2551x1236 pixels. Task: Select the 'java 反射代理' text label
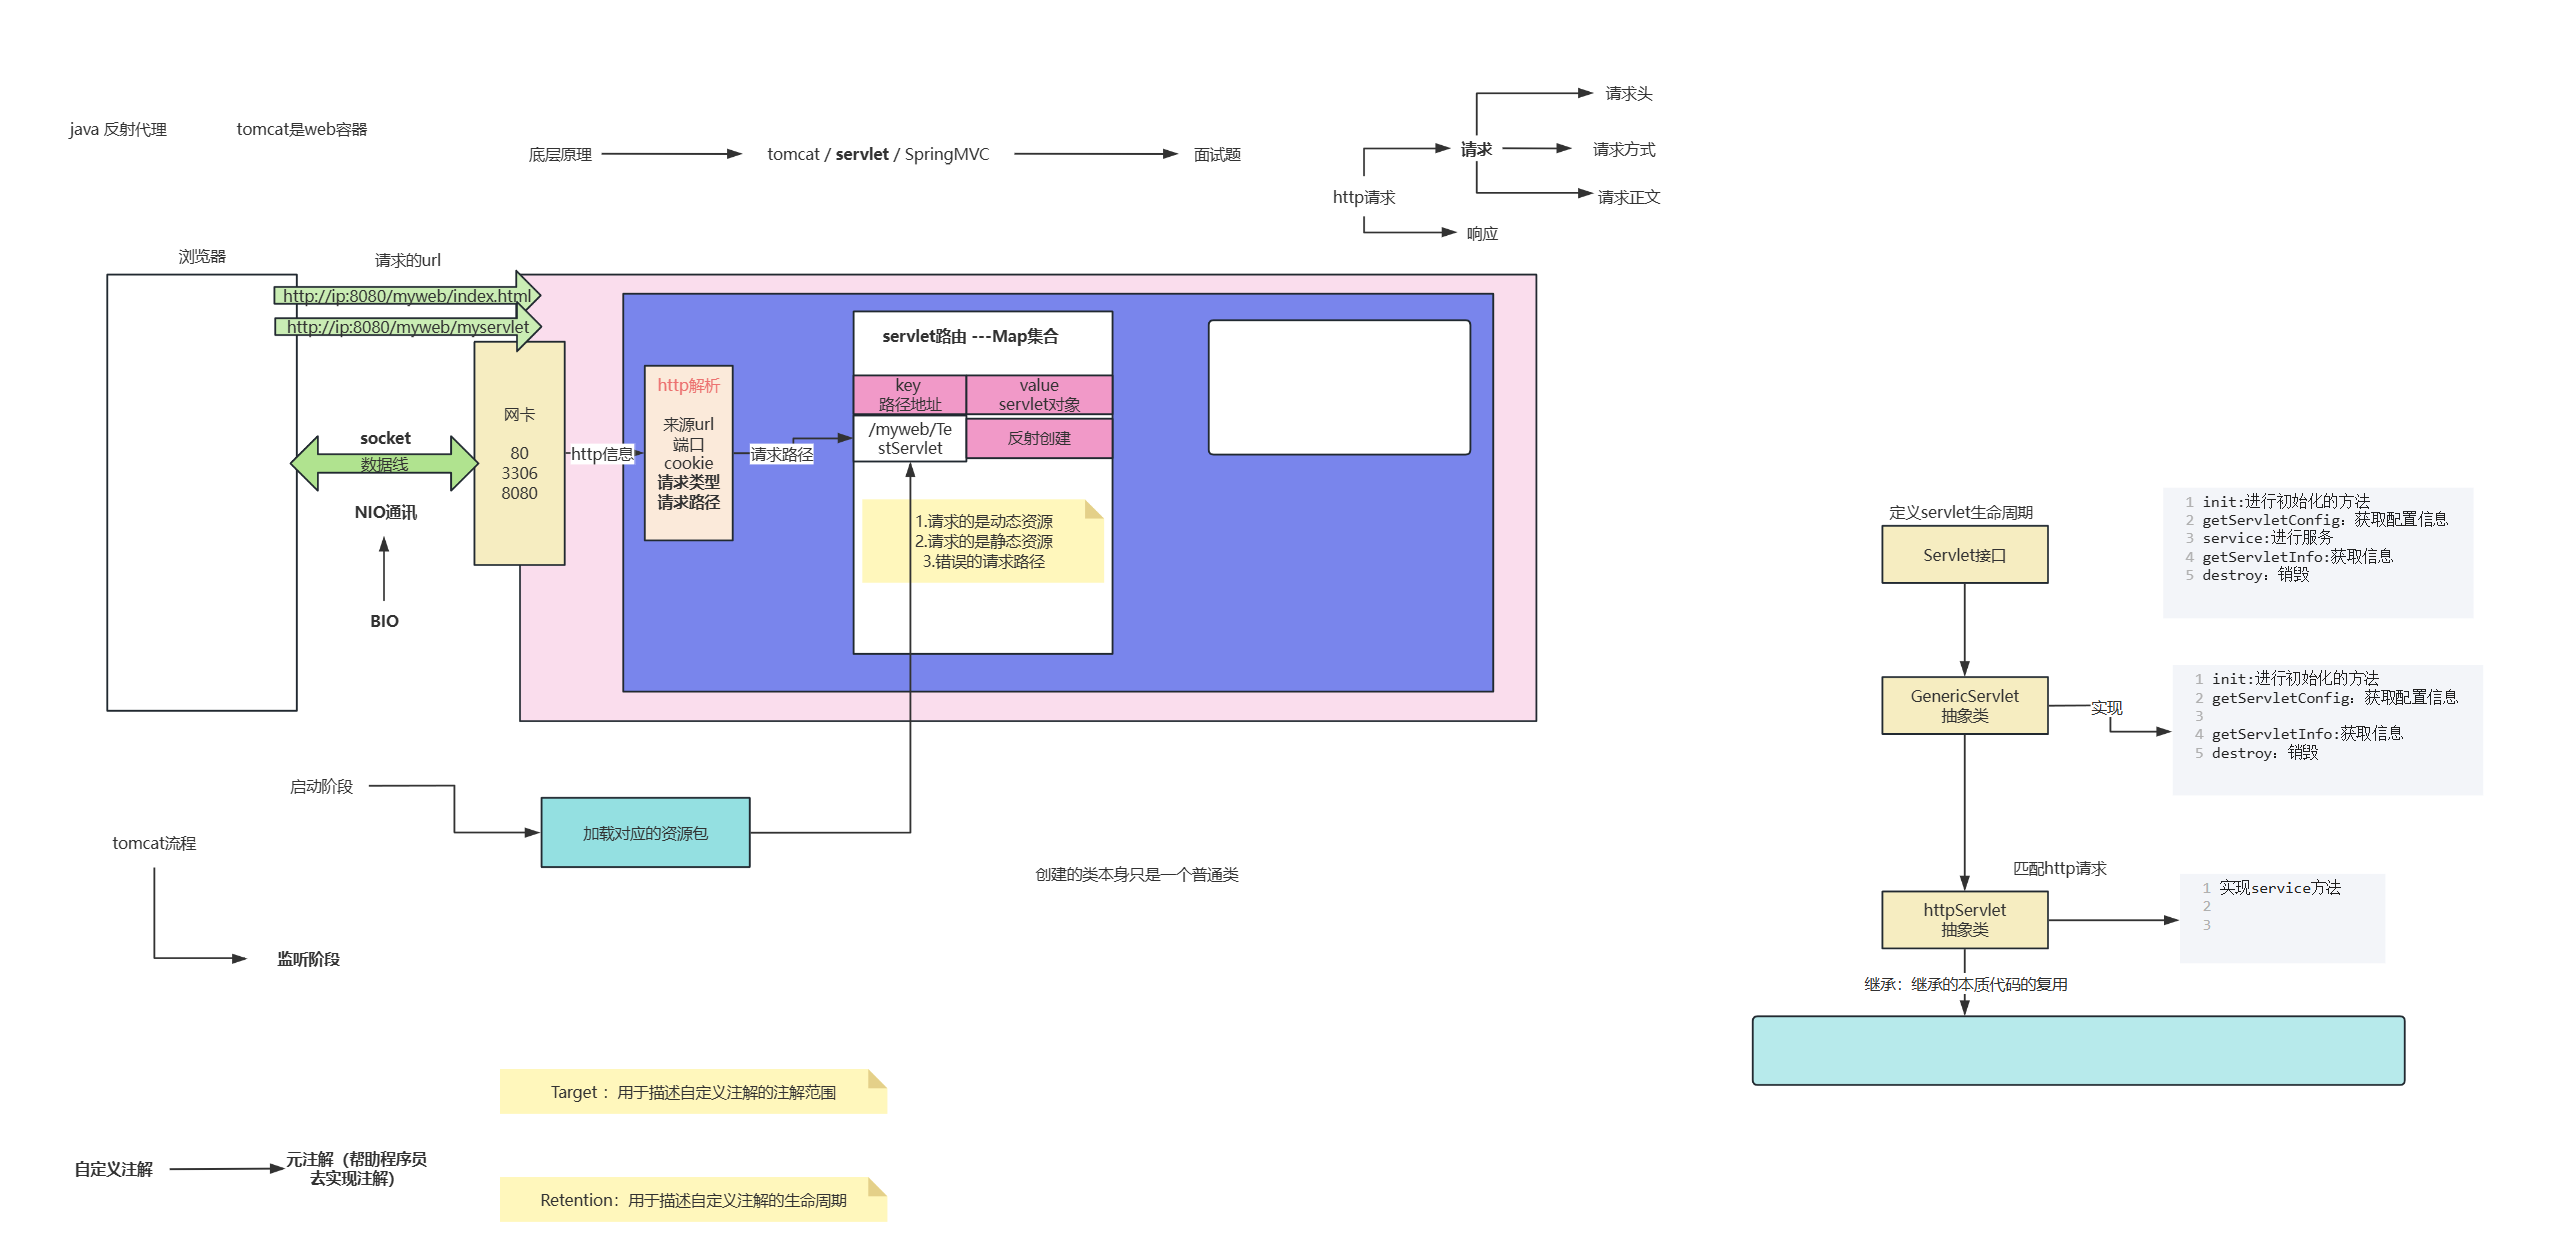tap(118, 129)
